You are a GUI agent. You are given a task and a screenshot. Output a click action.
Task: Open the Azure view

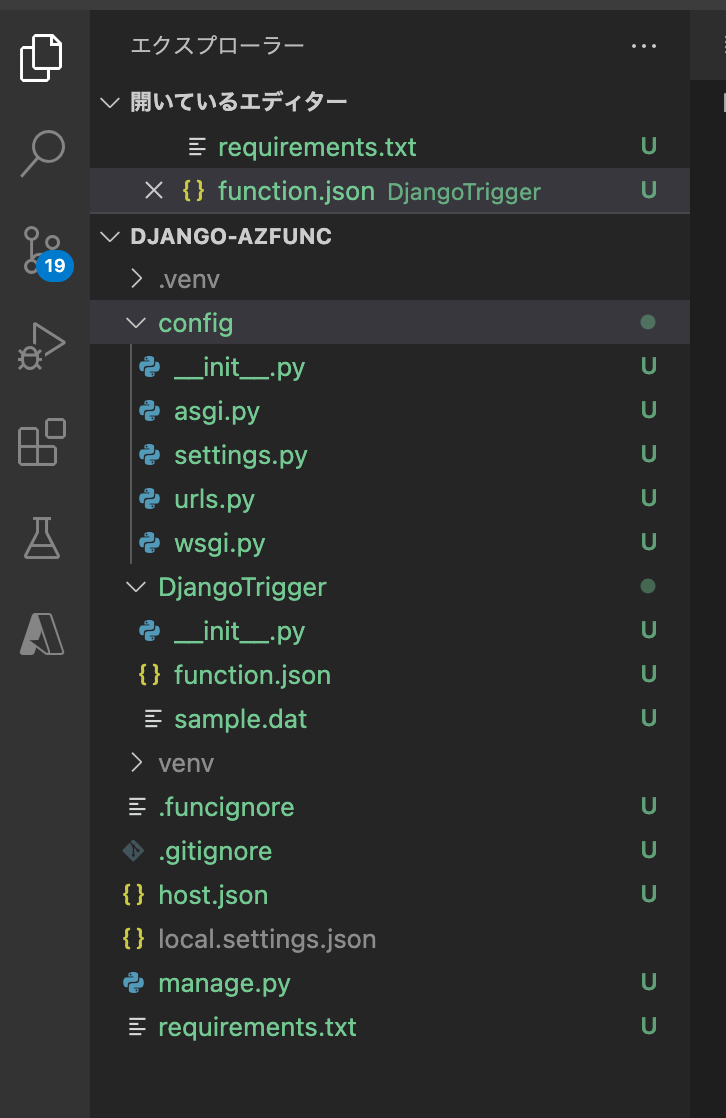click(x=42, y=633)
